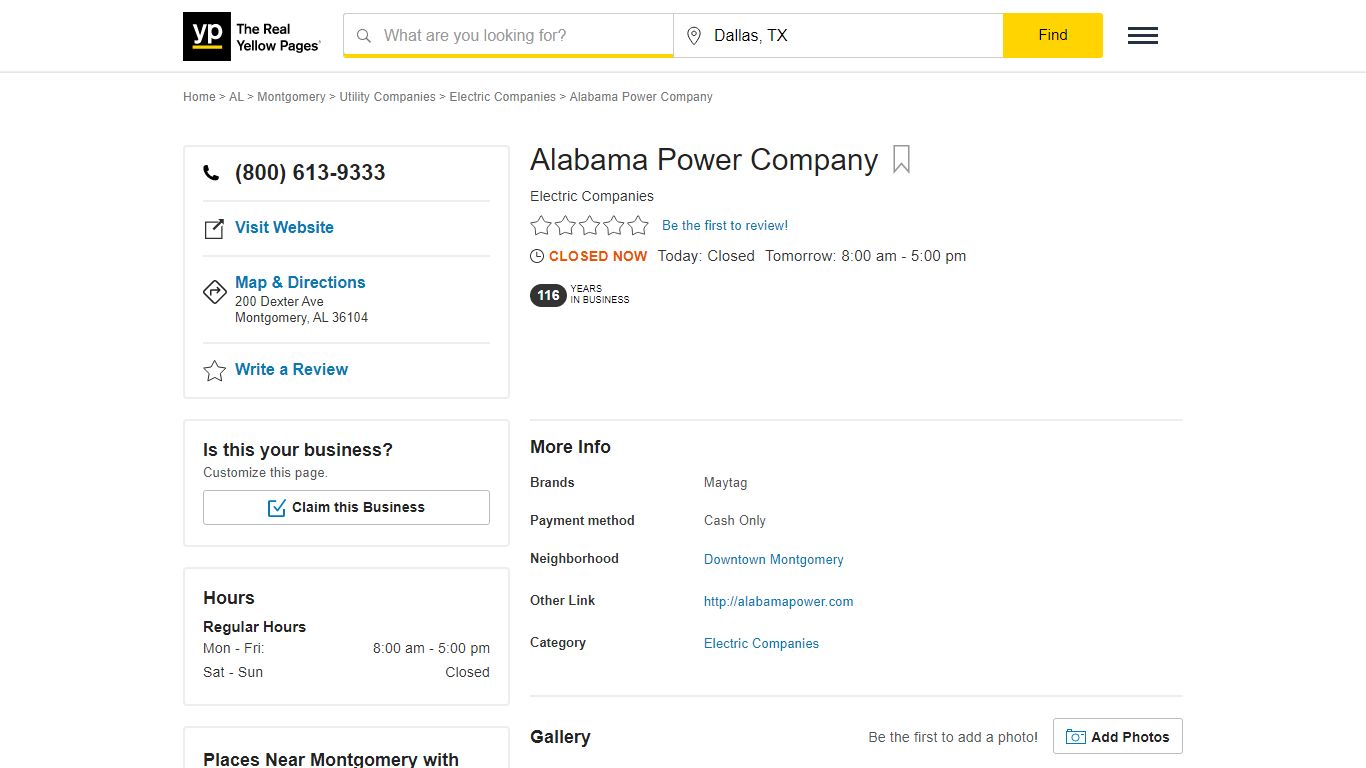Click the More Info heading

[570, 447]
